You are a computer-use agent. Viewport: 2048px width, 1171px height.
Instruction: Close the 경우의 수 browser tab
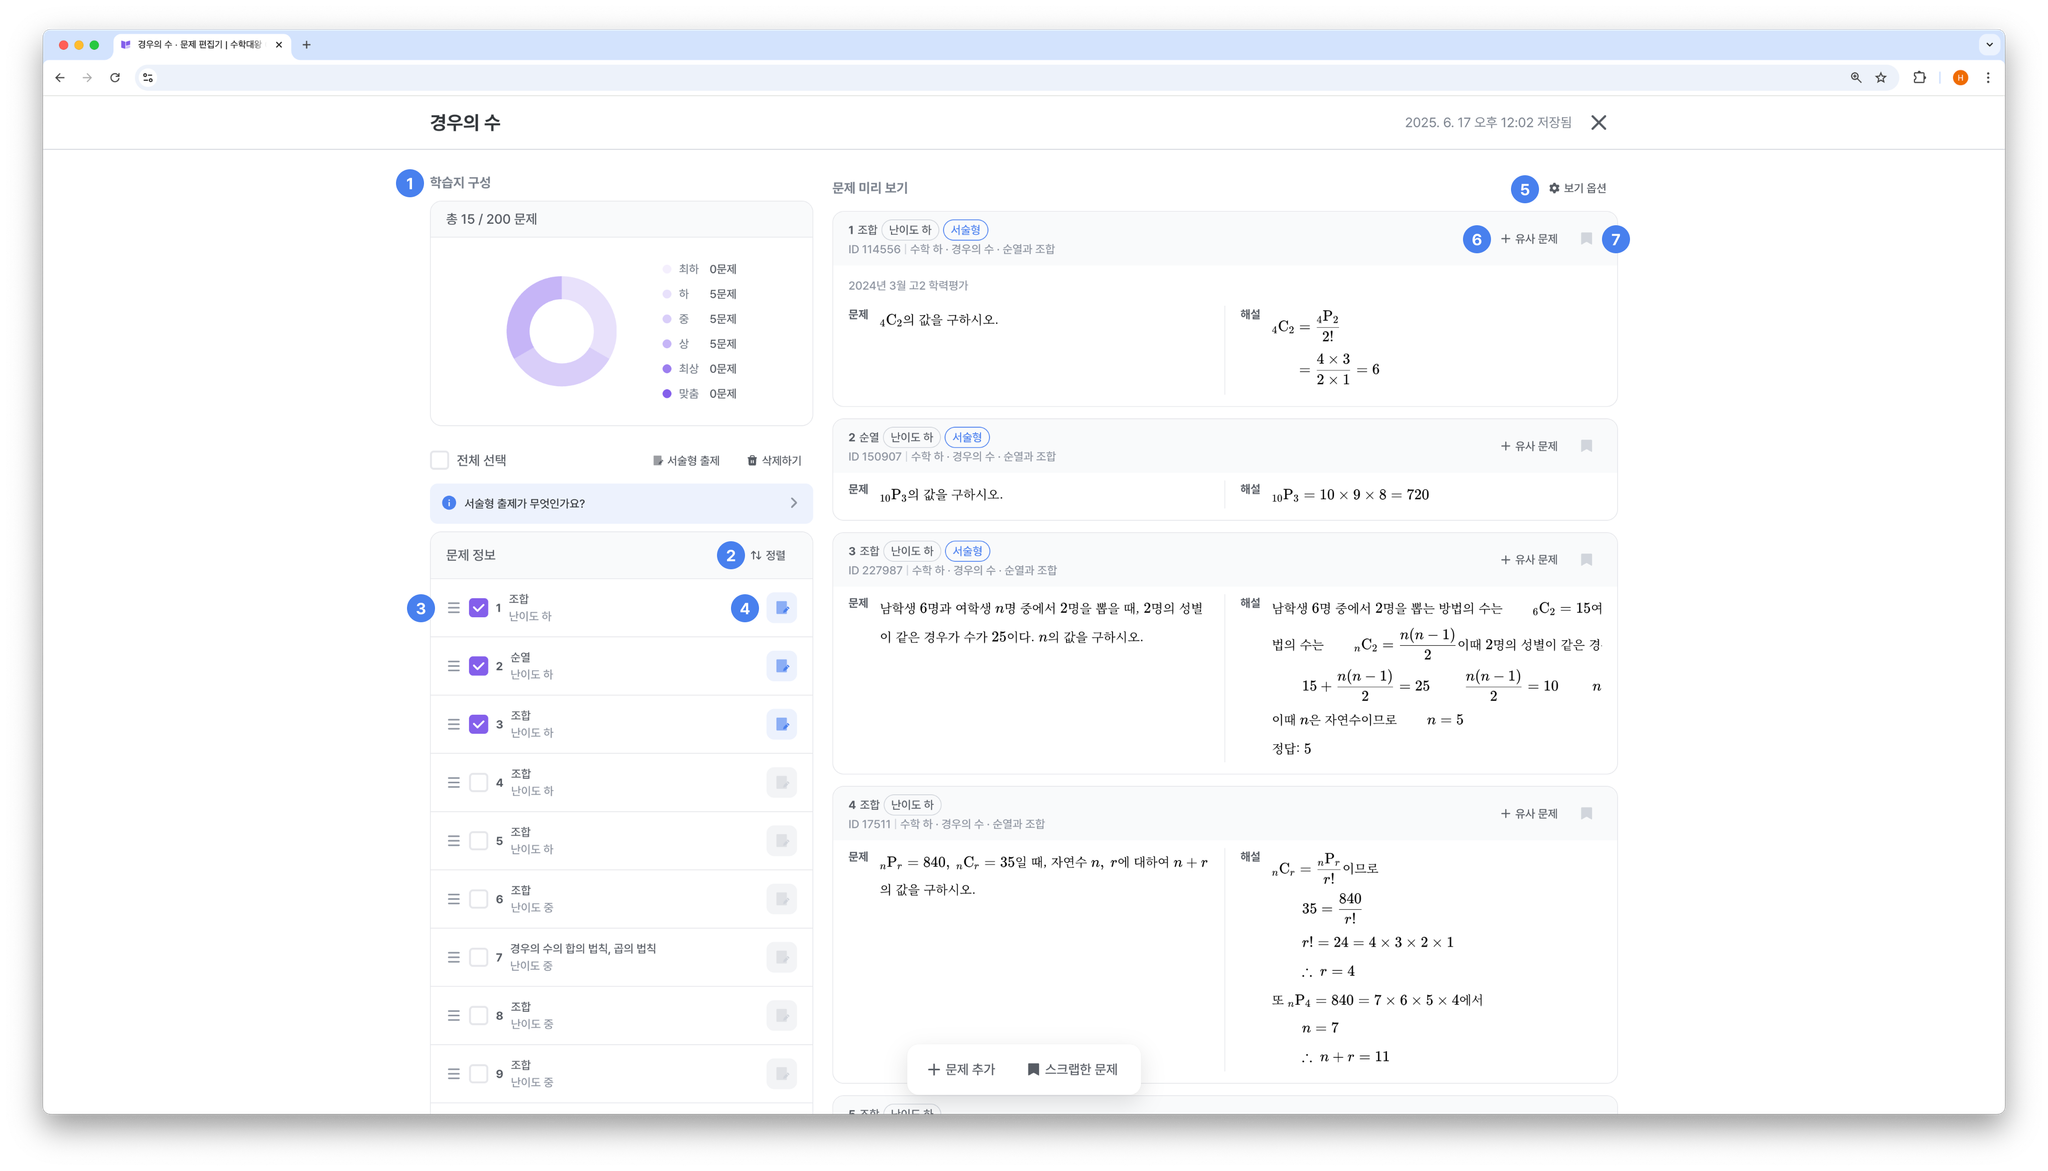click(x=279, y=45)
